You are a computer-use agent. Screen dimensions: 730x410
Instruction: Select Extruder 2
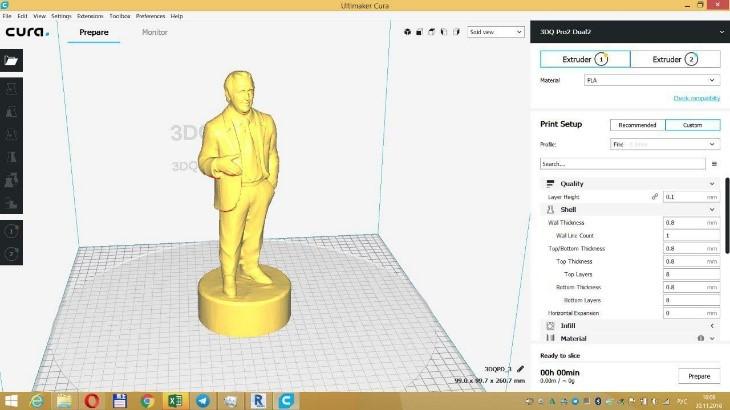point(675,59)
